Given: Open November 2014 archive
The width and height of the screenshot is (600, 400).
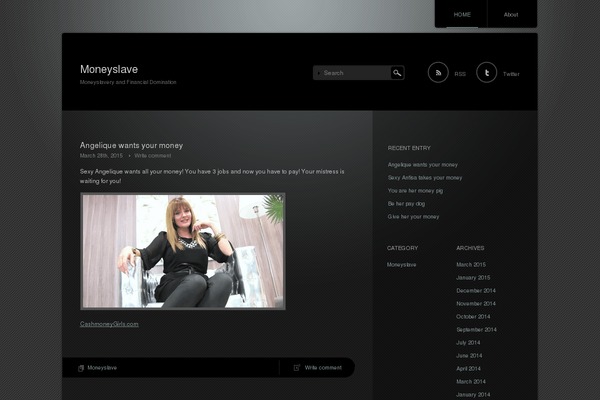Looking at the screenshot, I should (x=476, y=304).
